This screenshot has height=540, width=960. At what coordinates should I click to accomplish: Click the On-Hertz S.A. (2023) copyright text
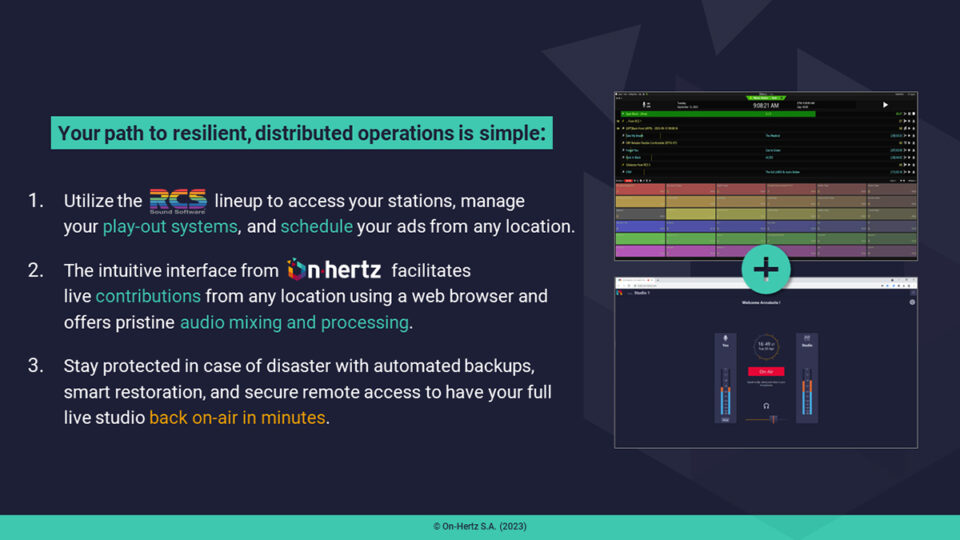[480, 526]
